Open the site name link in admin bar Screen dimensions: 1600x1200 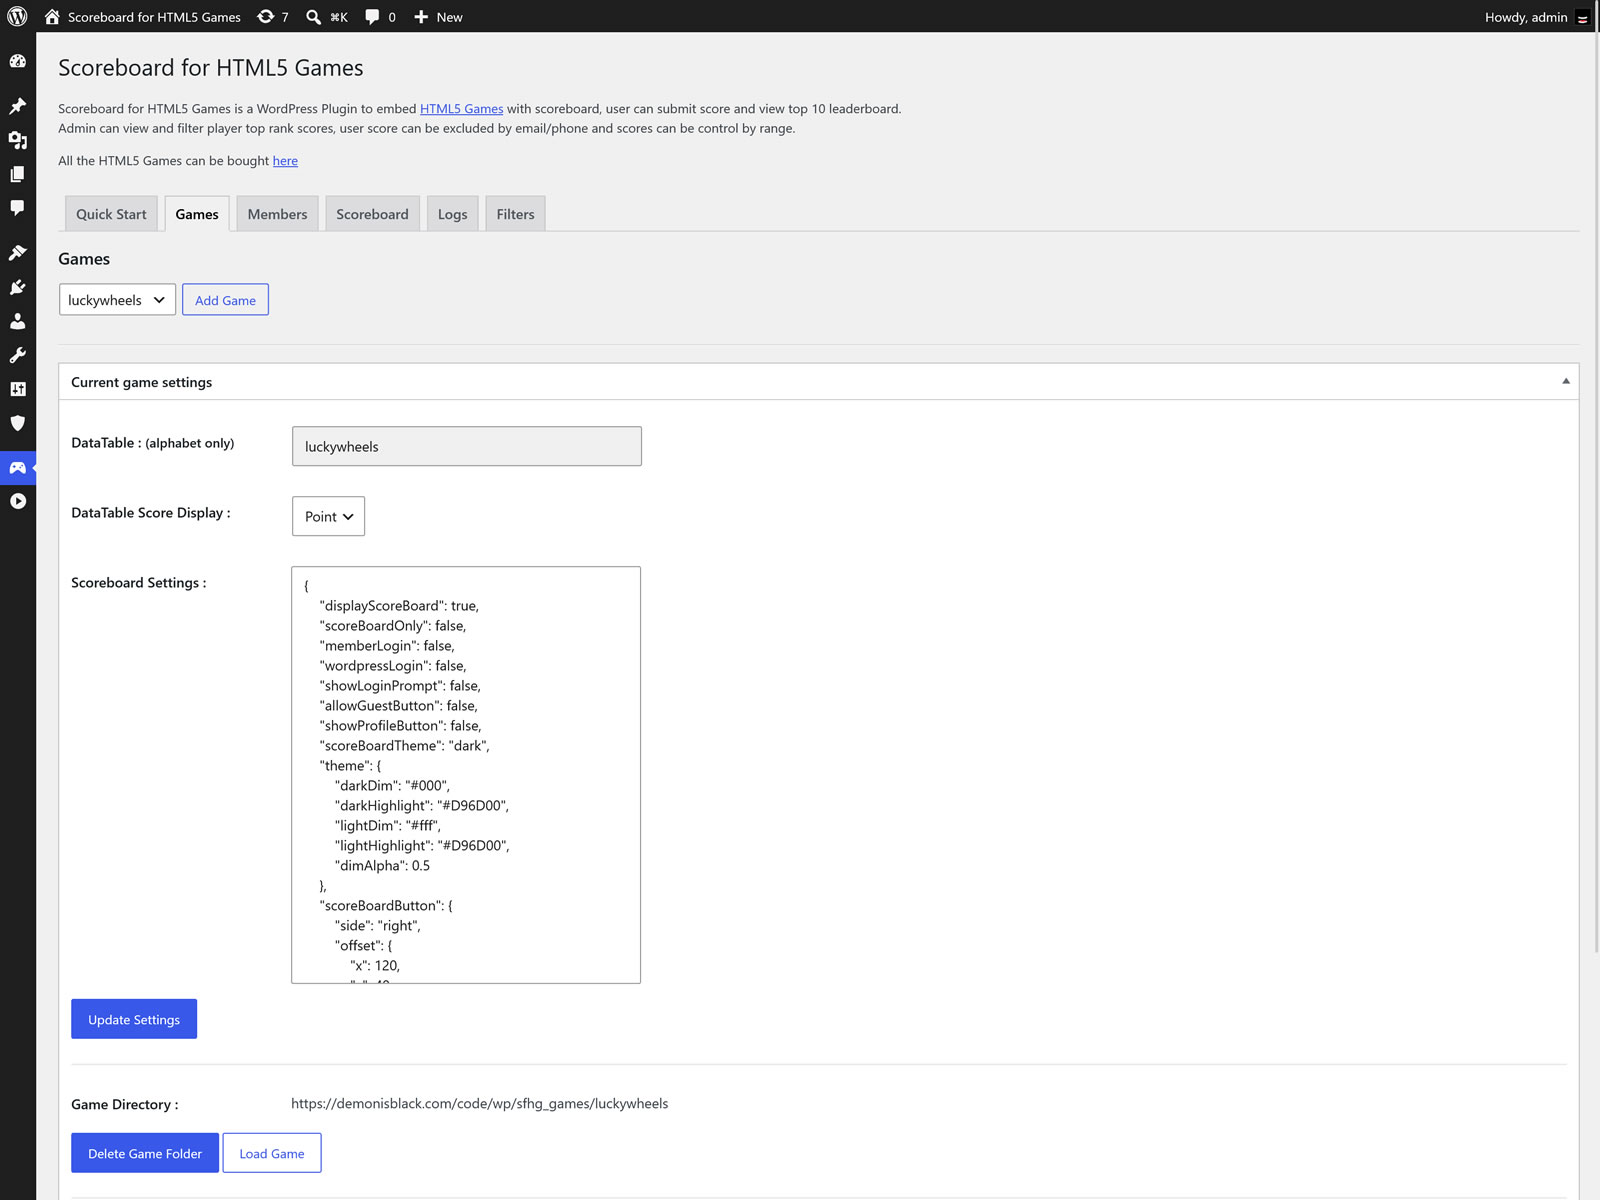154,17
